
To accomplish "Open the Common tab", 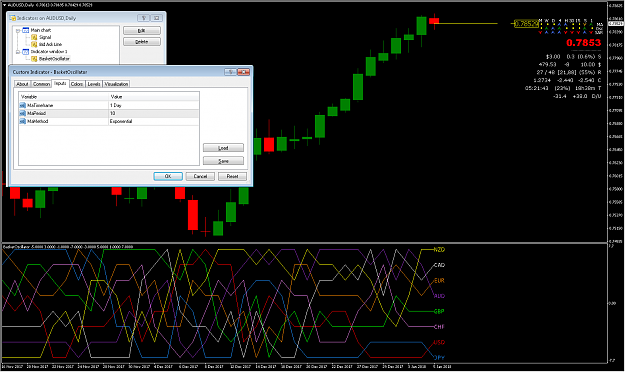I will point(41,84).
